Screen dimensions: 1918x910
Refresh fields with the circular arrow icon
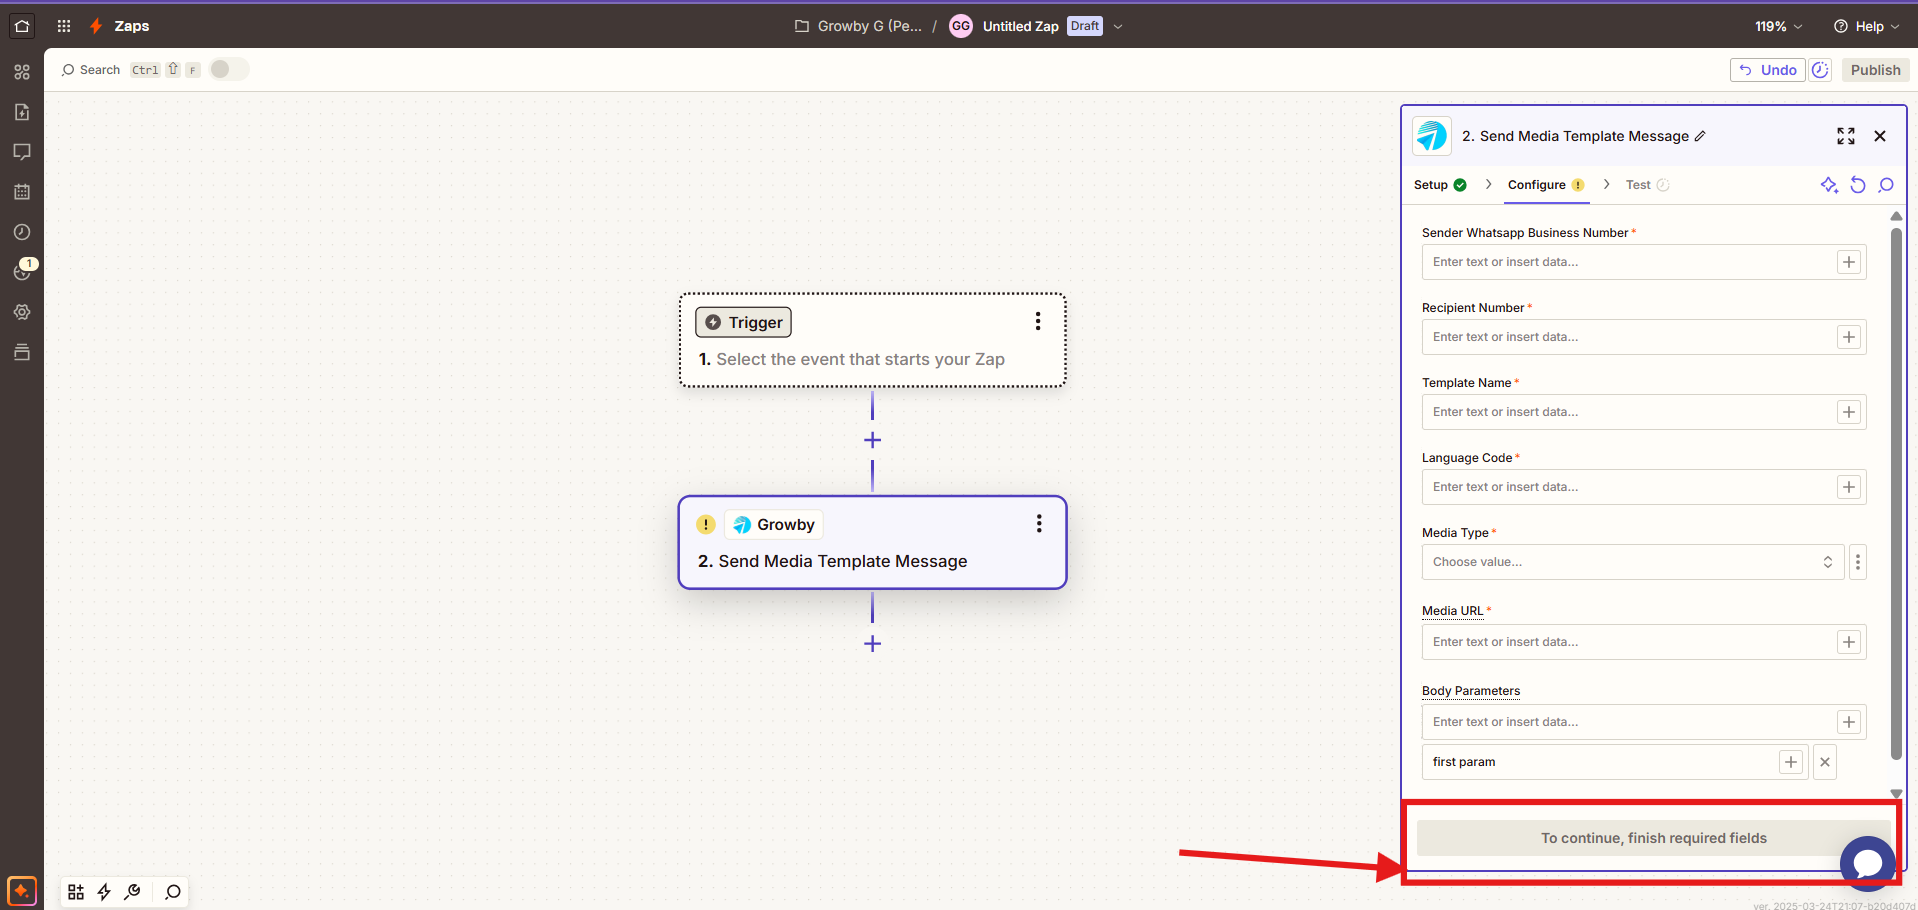point(1858,185)
